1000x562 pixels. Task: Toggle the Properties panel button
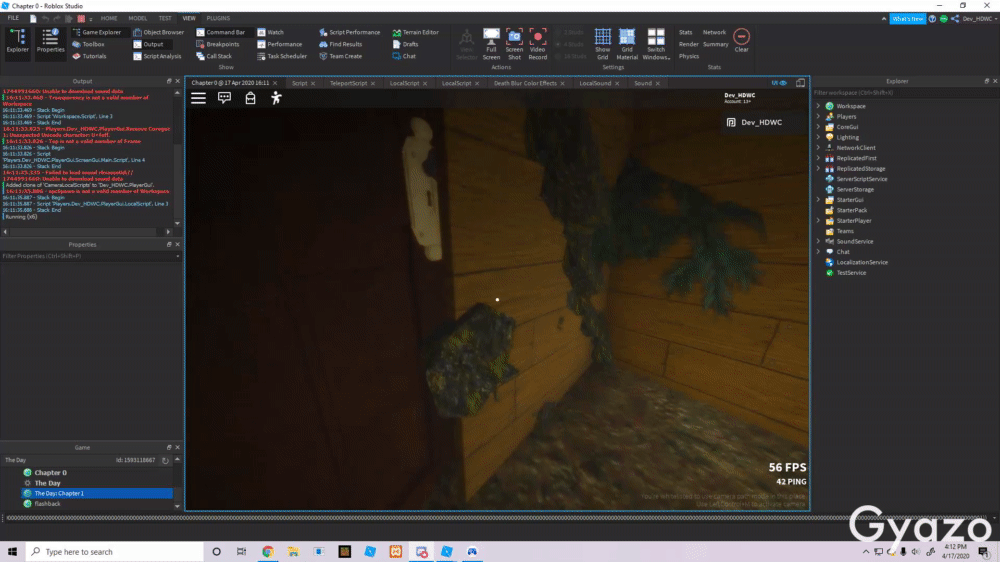click(x=50, y=41)
